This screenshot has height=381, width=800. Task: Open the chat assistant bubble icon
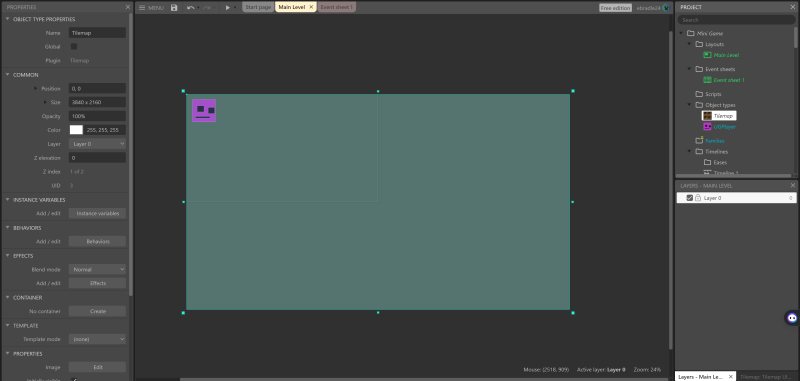click(792, 318)
